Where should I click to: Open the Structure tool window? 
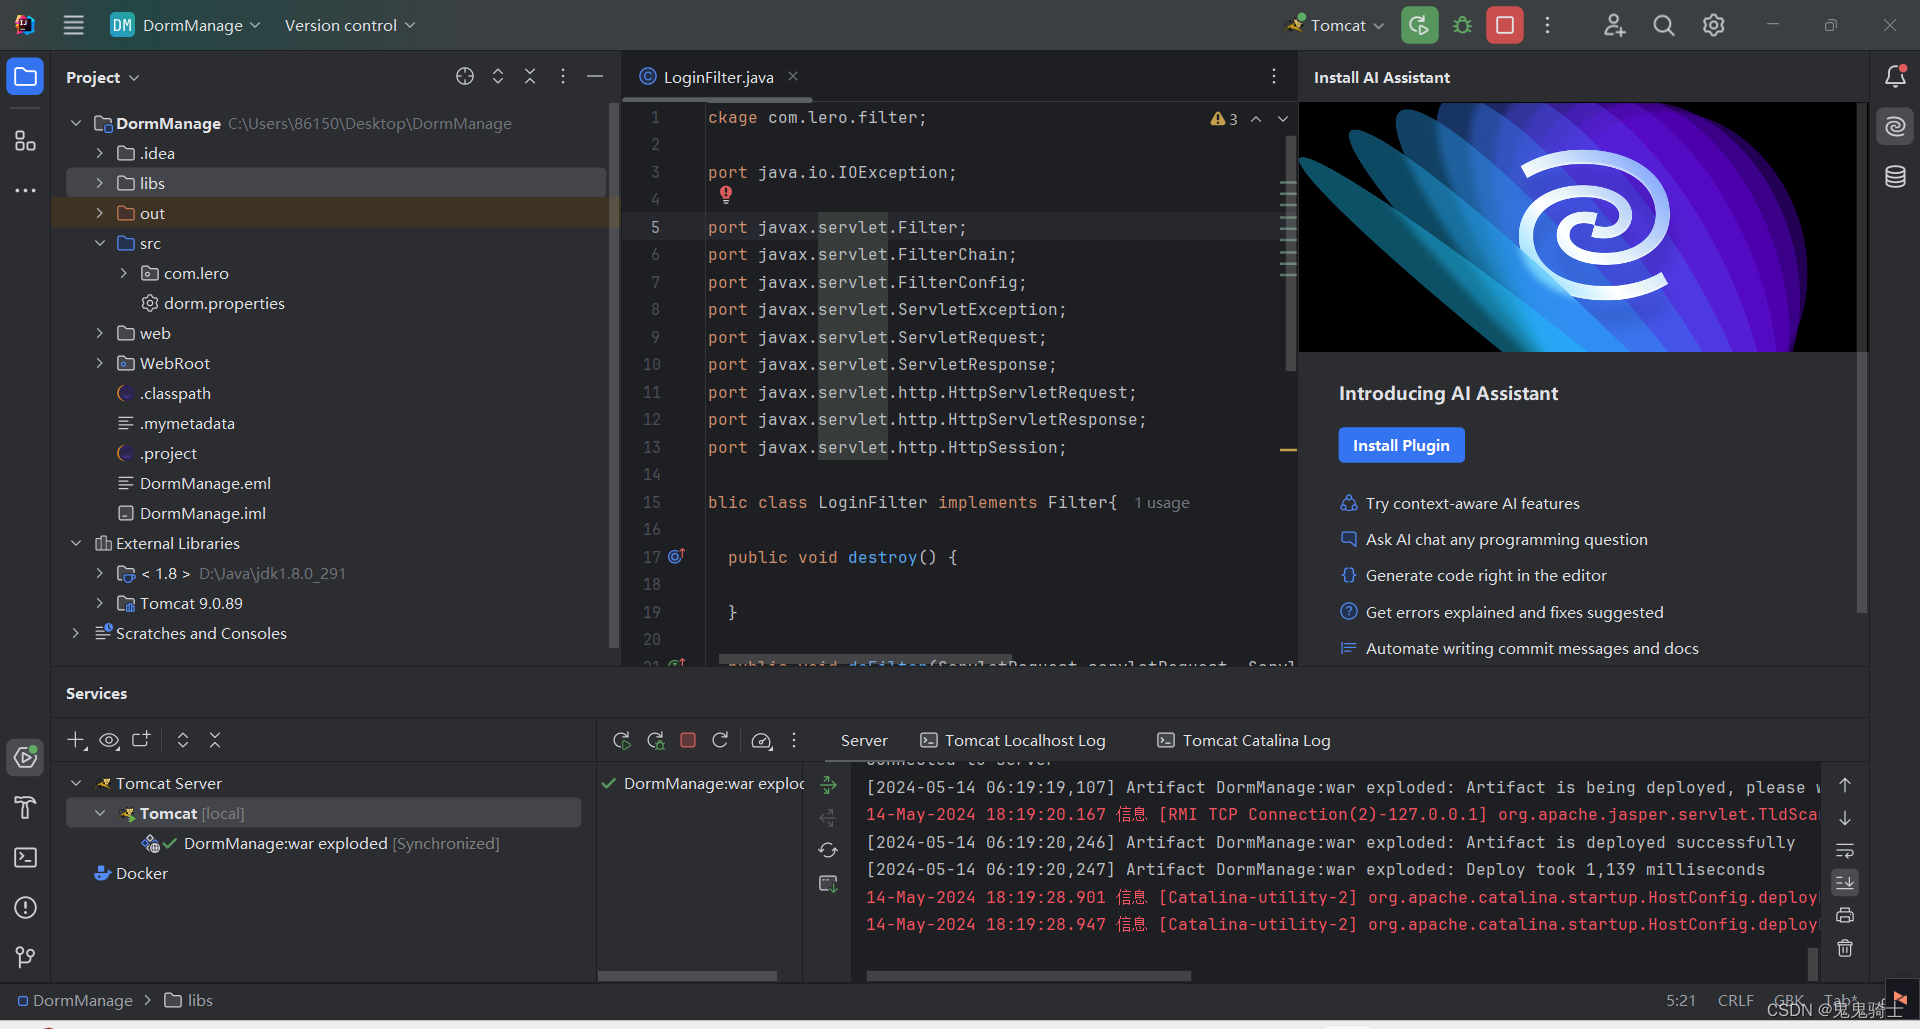click(26, 141)
